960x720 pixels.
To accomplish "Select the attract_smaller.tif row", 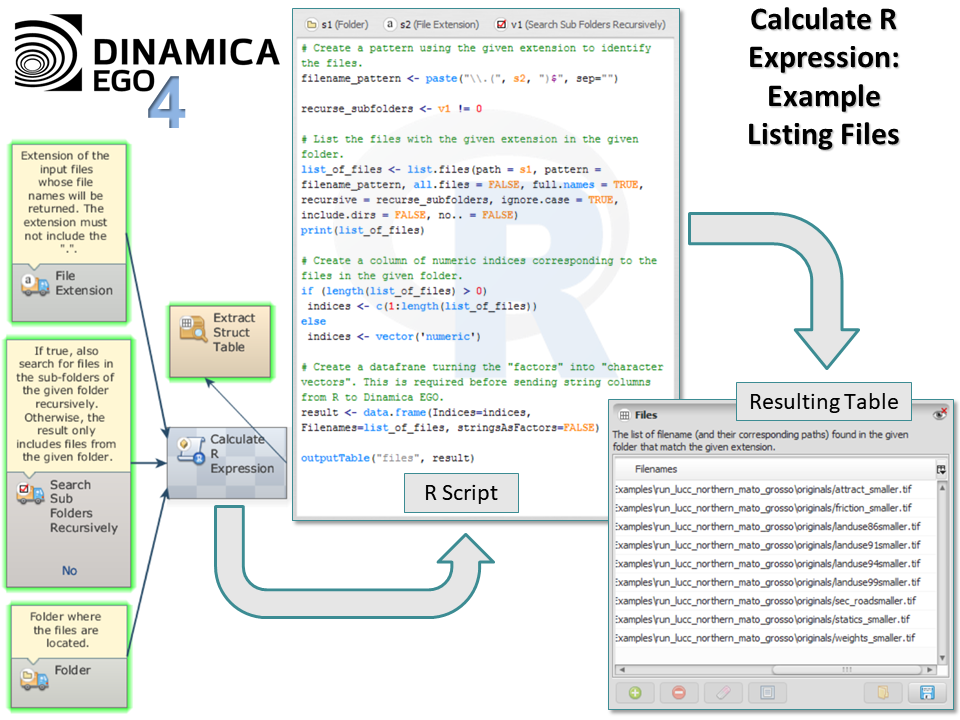I will tap(774, 489).
